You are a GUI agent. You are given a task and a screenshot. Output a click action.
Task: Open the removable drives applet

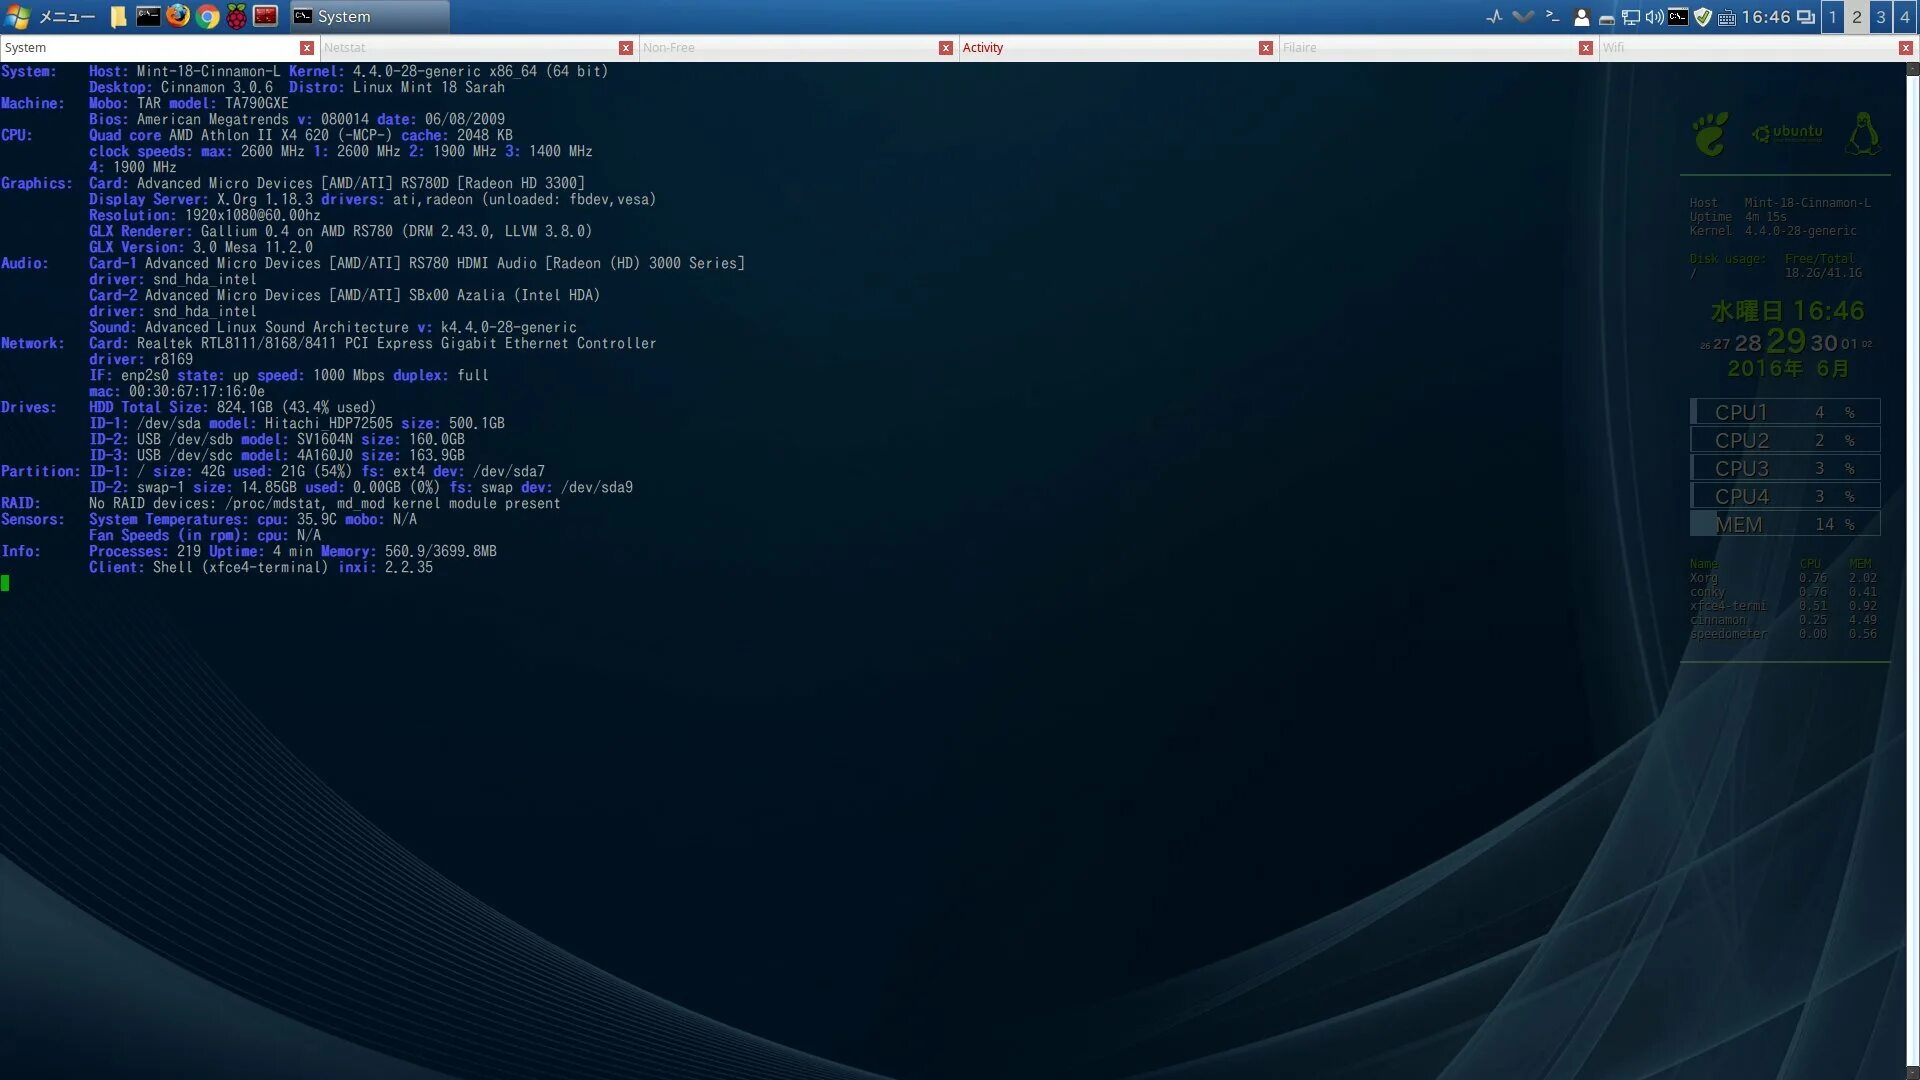(x=1606, y=18)
